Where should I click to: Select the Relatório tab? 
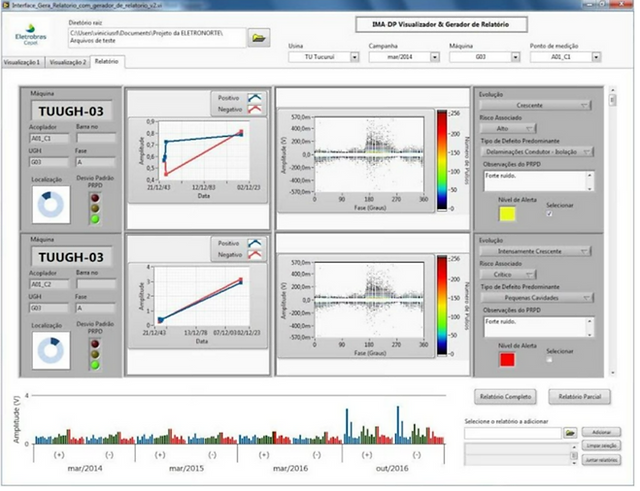click(107, 61)
